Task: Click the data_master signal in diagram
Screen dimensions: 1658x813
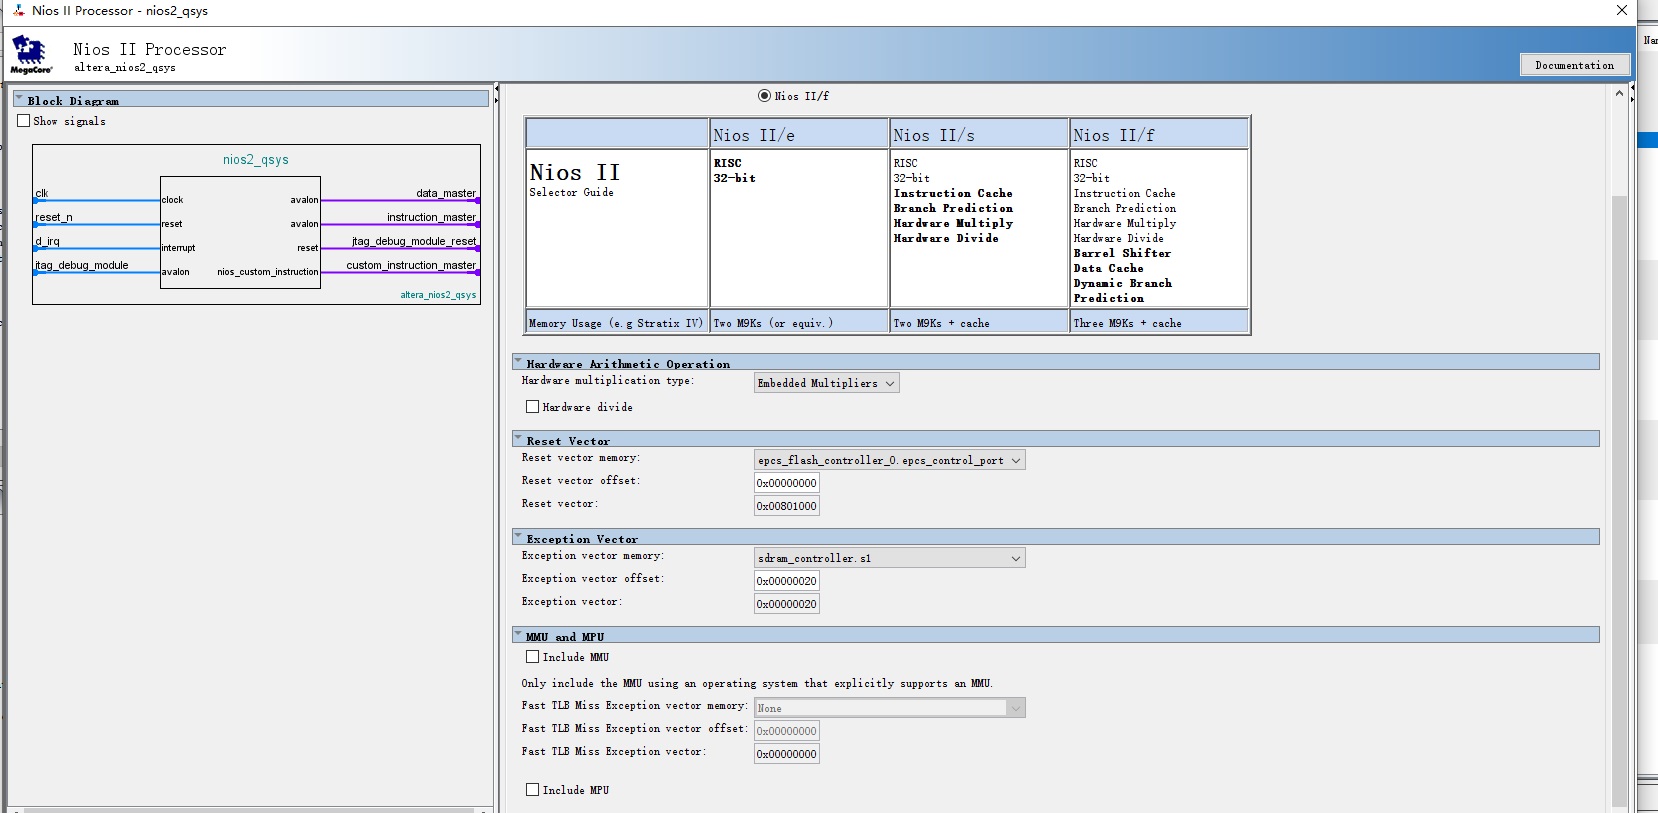Action: (x=446, y=193)
